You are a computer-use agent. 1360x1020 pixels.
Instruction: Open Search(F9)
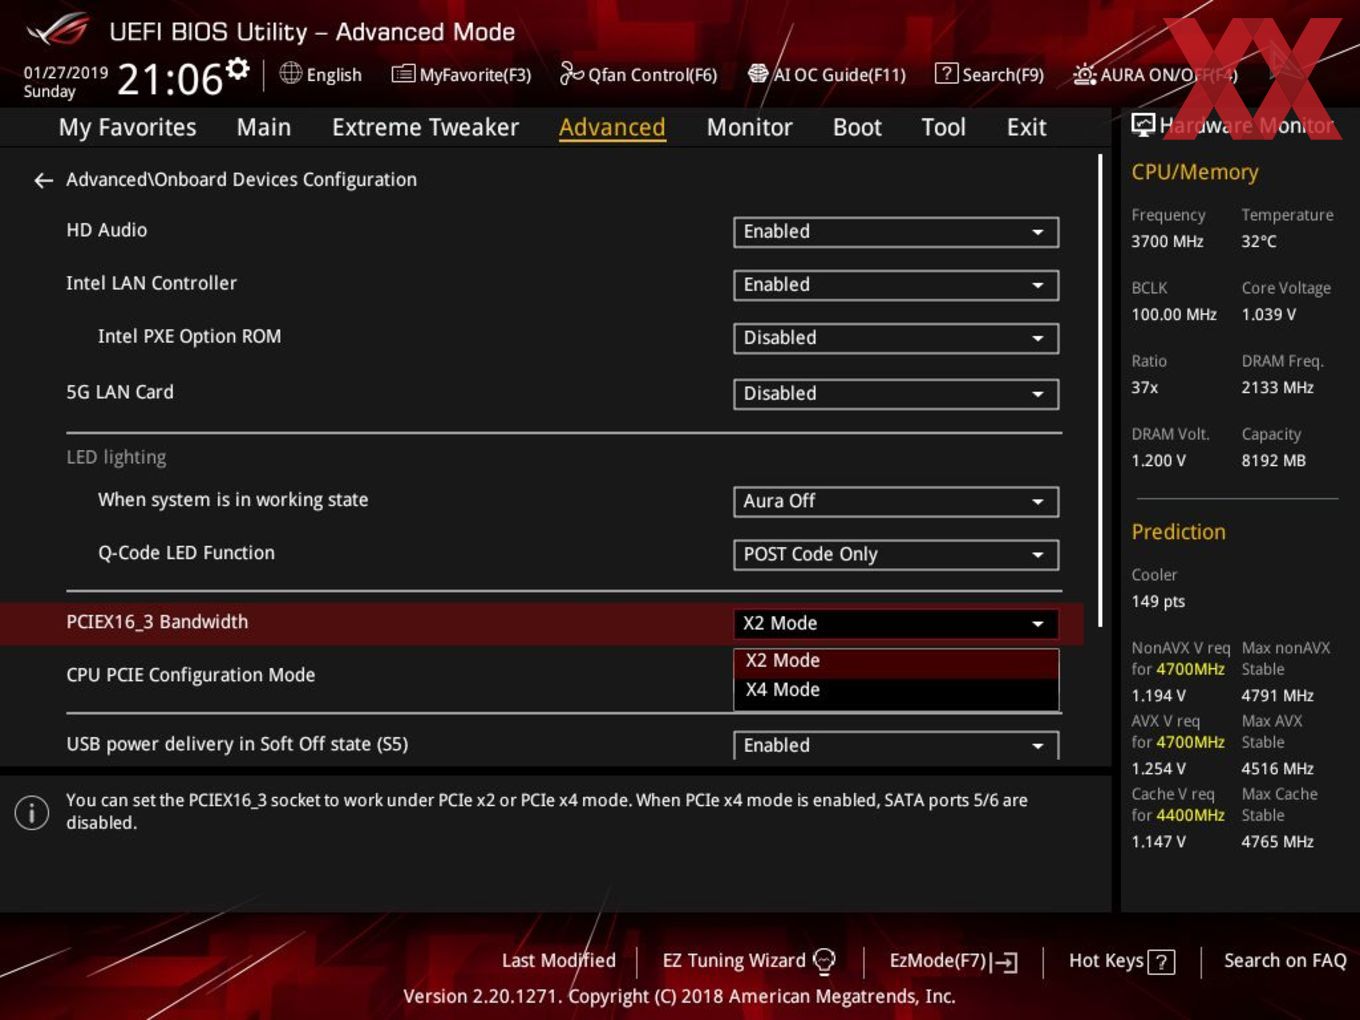click(989, 74)
